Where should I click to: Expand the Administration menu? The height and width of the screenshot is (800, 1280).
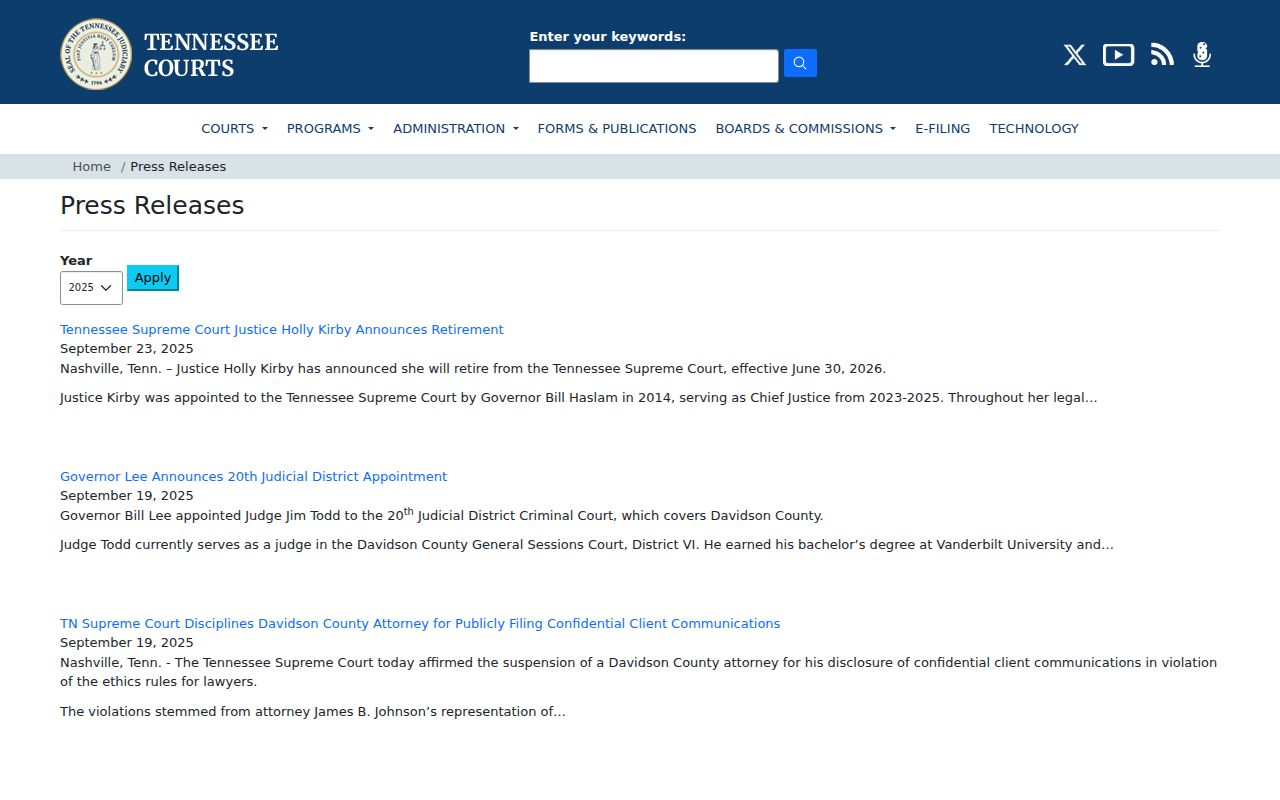[456, 128]
